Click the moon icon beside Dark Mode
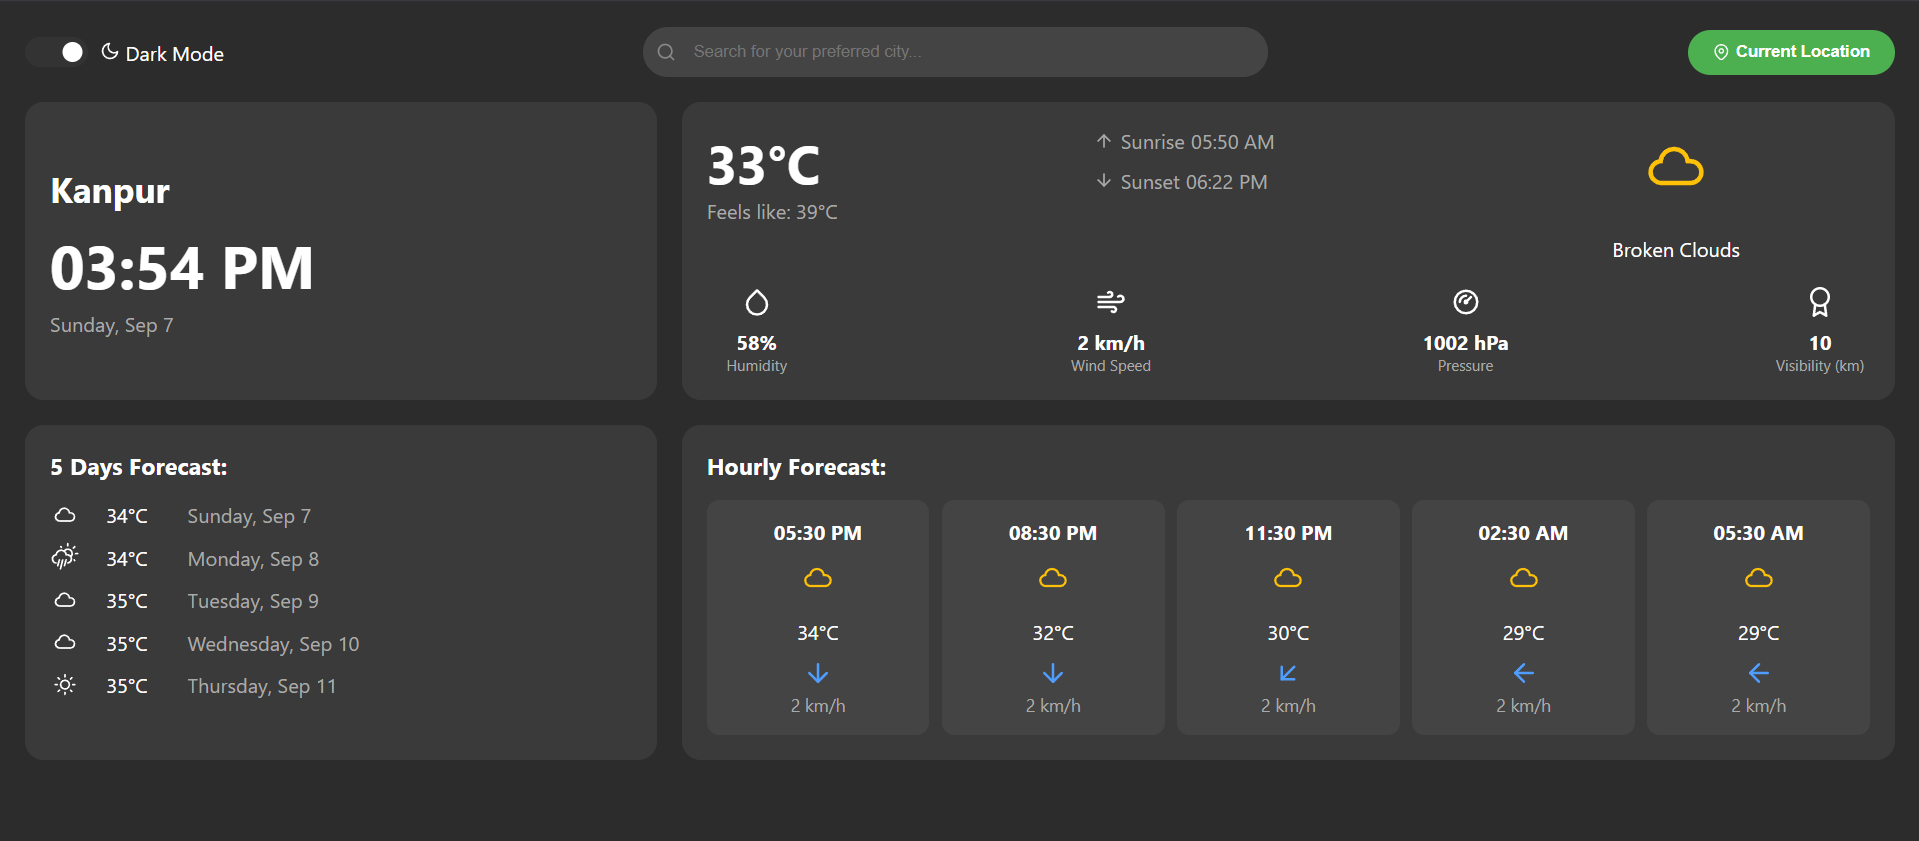Viewport: 1919px width, 841px height. (x=110, y=52)
